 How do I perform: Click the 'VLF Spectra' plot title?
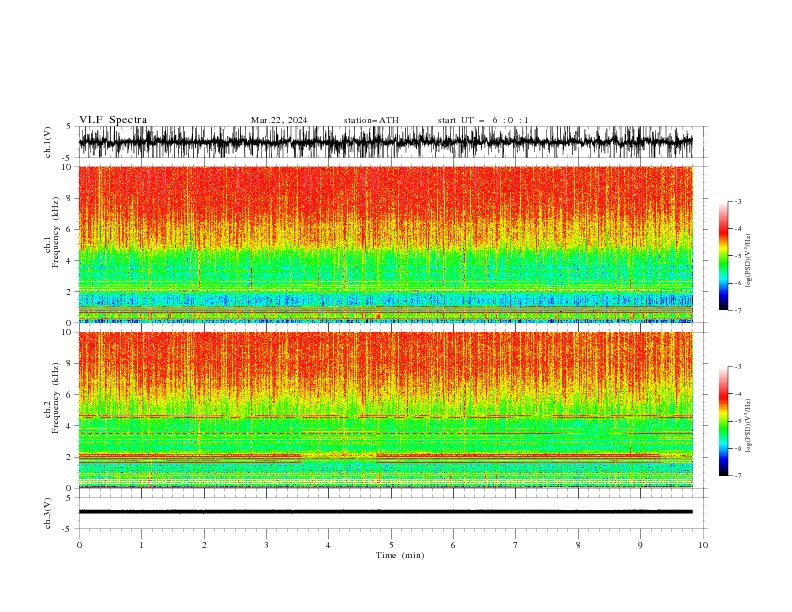point(113,120)
